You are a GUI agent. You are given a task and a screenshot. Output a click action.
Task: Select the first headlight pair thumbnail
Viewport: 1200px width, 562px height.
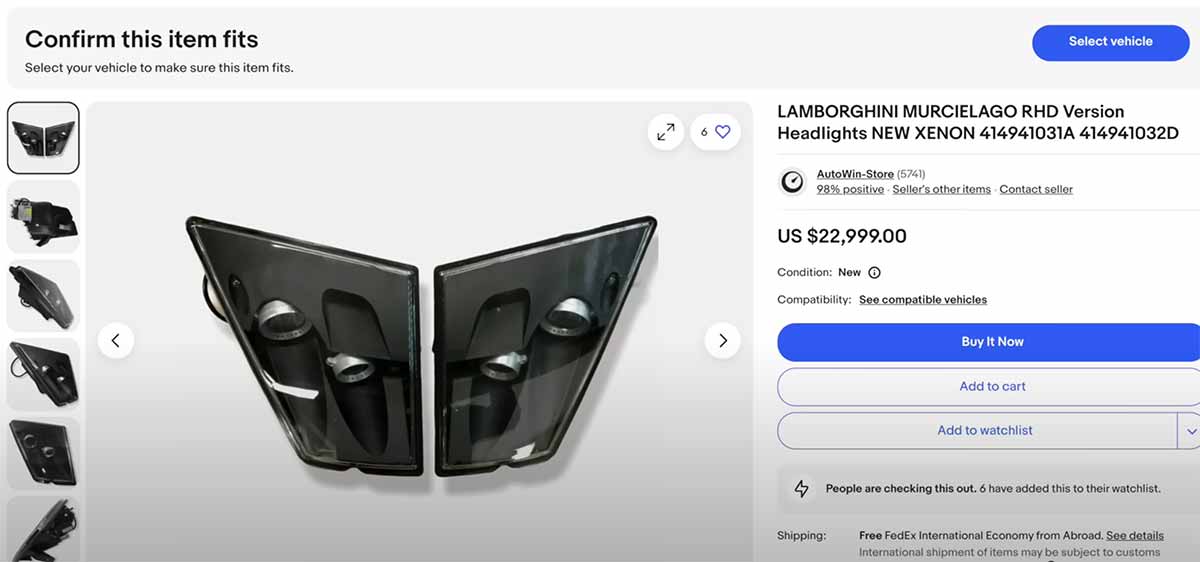coord(43,138)
